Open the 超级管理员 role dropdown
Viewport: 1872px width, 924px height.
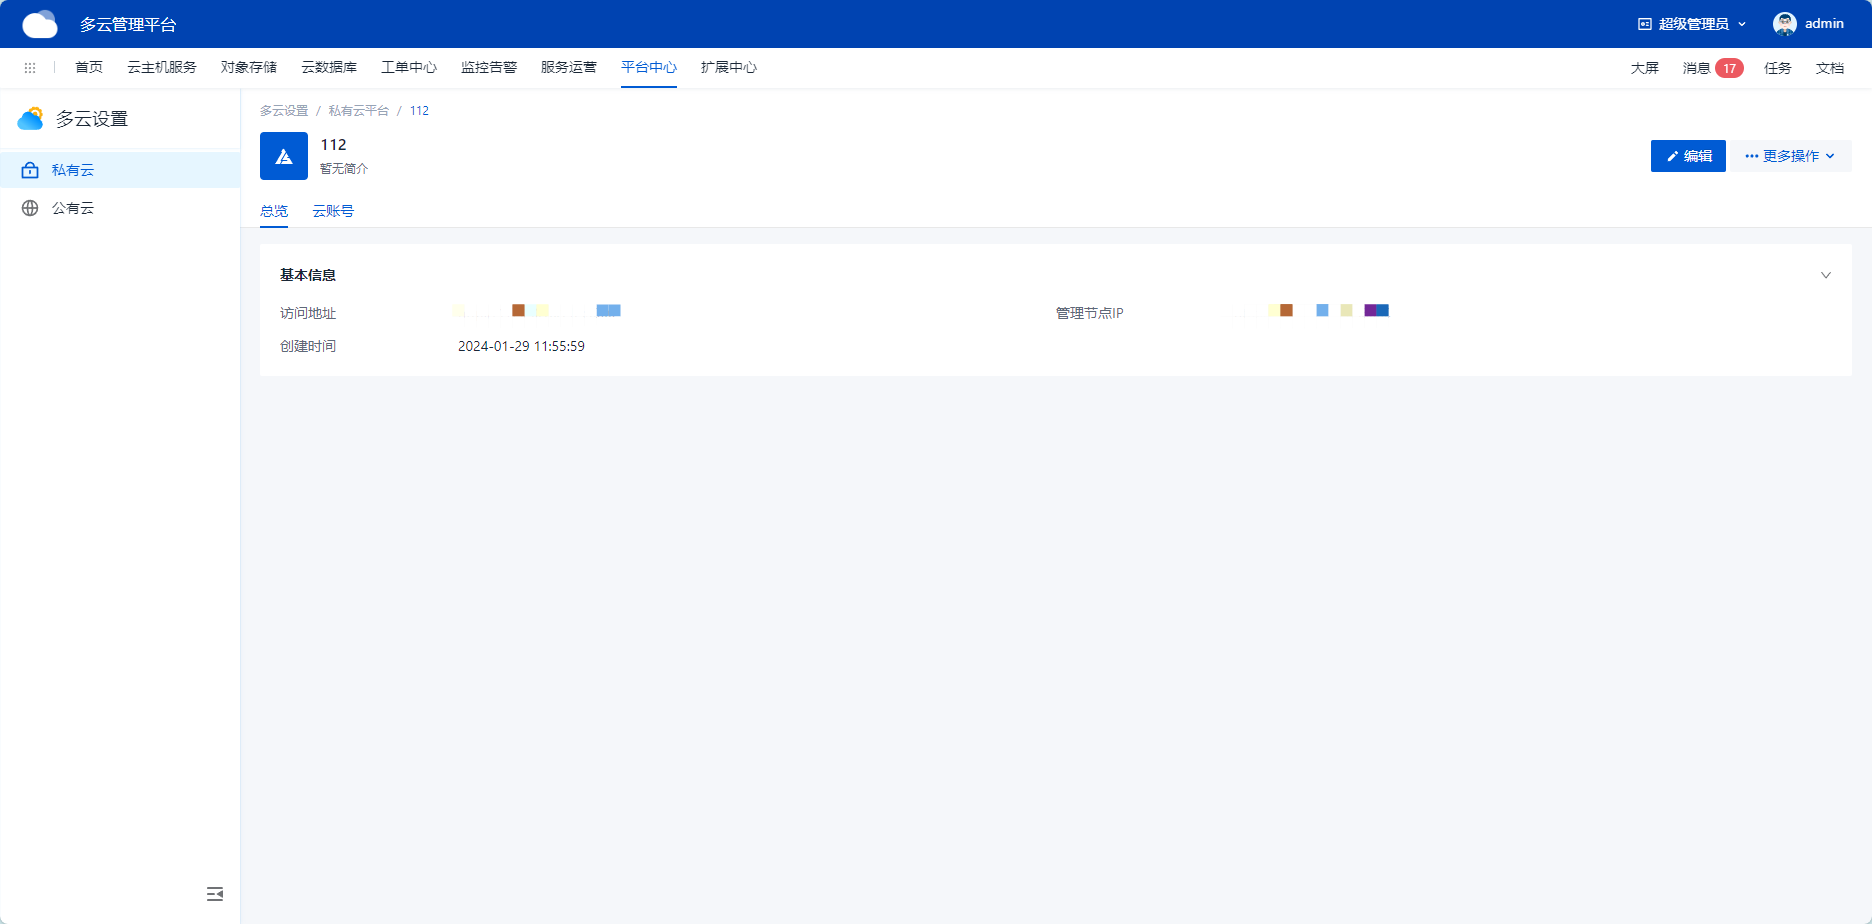[1692, 24]
